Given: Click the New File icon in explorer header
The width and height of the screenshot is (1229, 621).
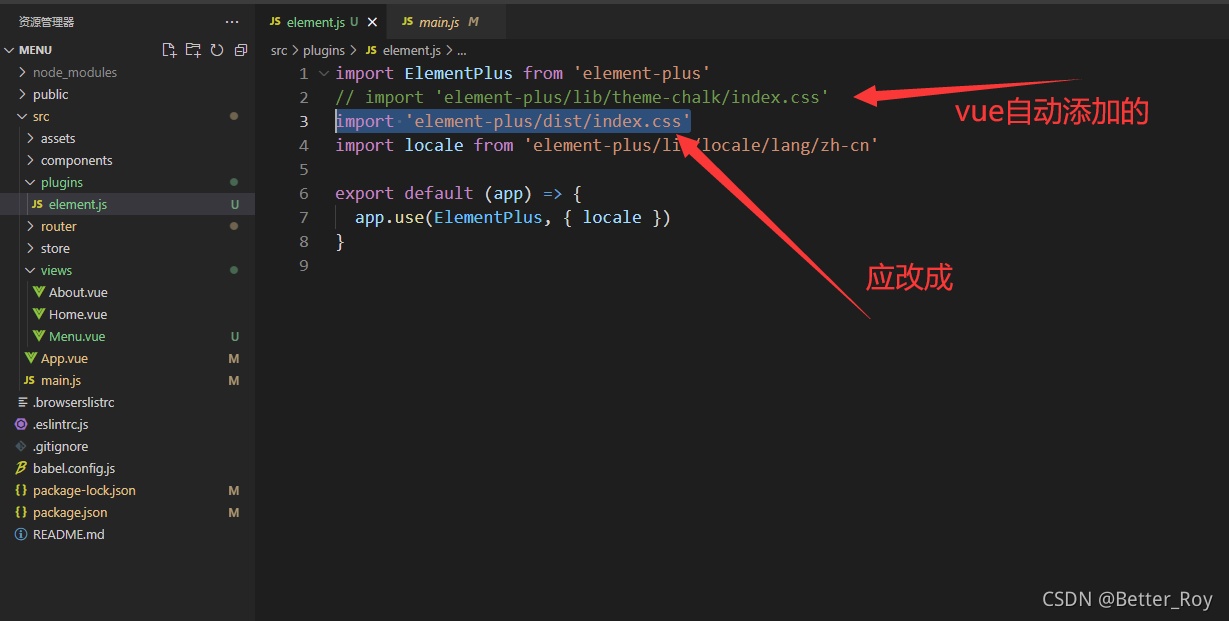Looking at the screenshot, I should 169,50.
